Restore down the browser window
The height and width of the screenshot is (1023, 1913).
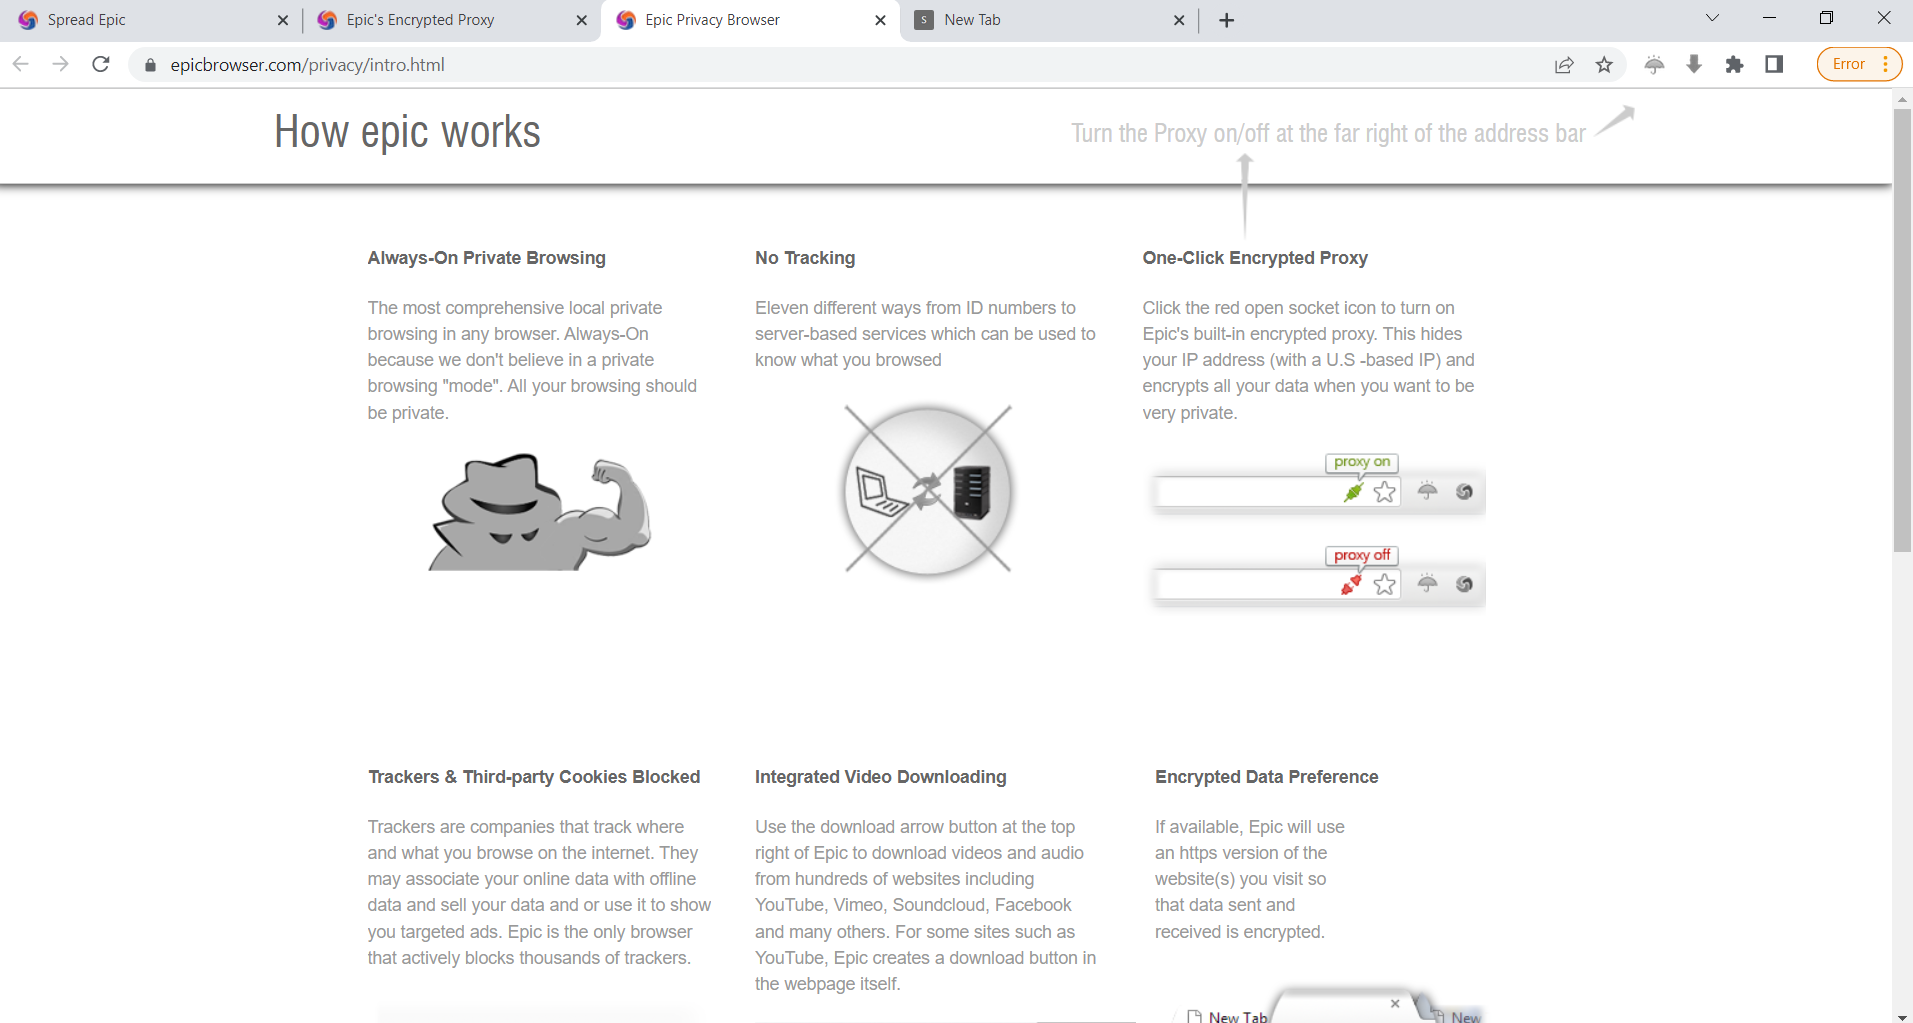click(1826, 18)
